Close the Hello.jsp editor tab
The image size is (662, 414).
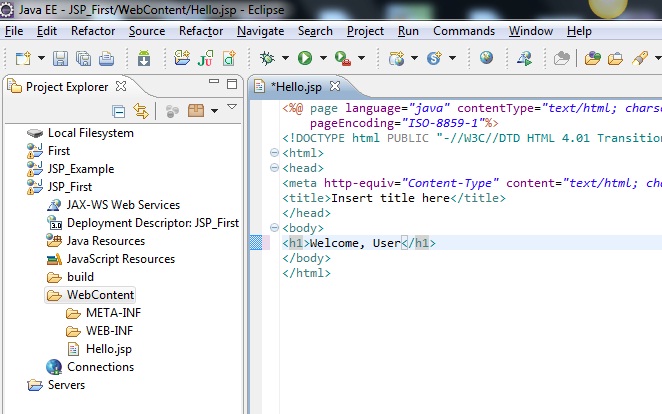335,86
